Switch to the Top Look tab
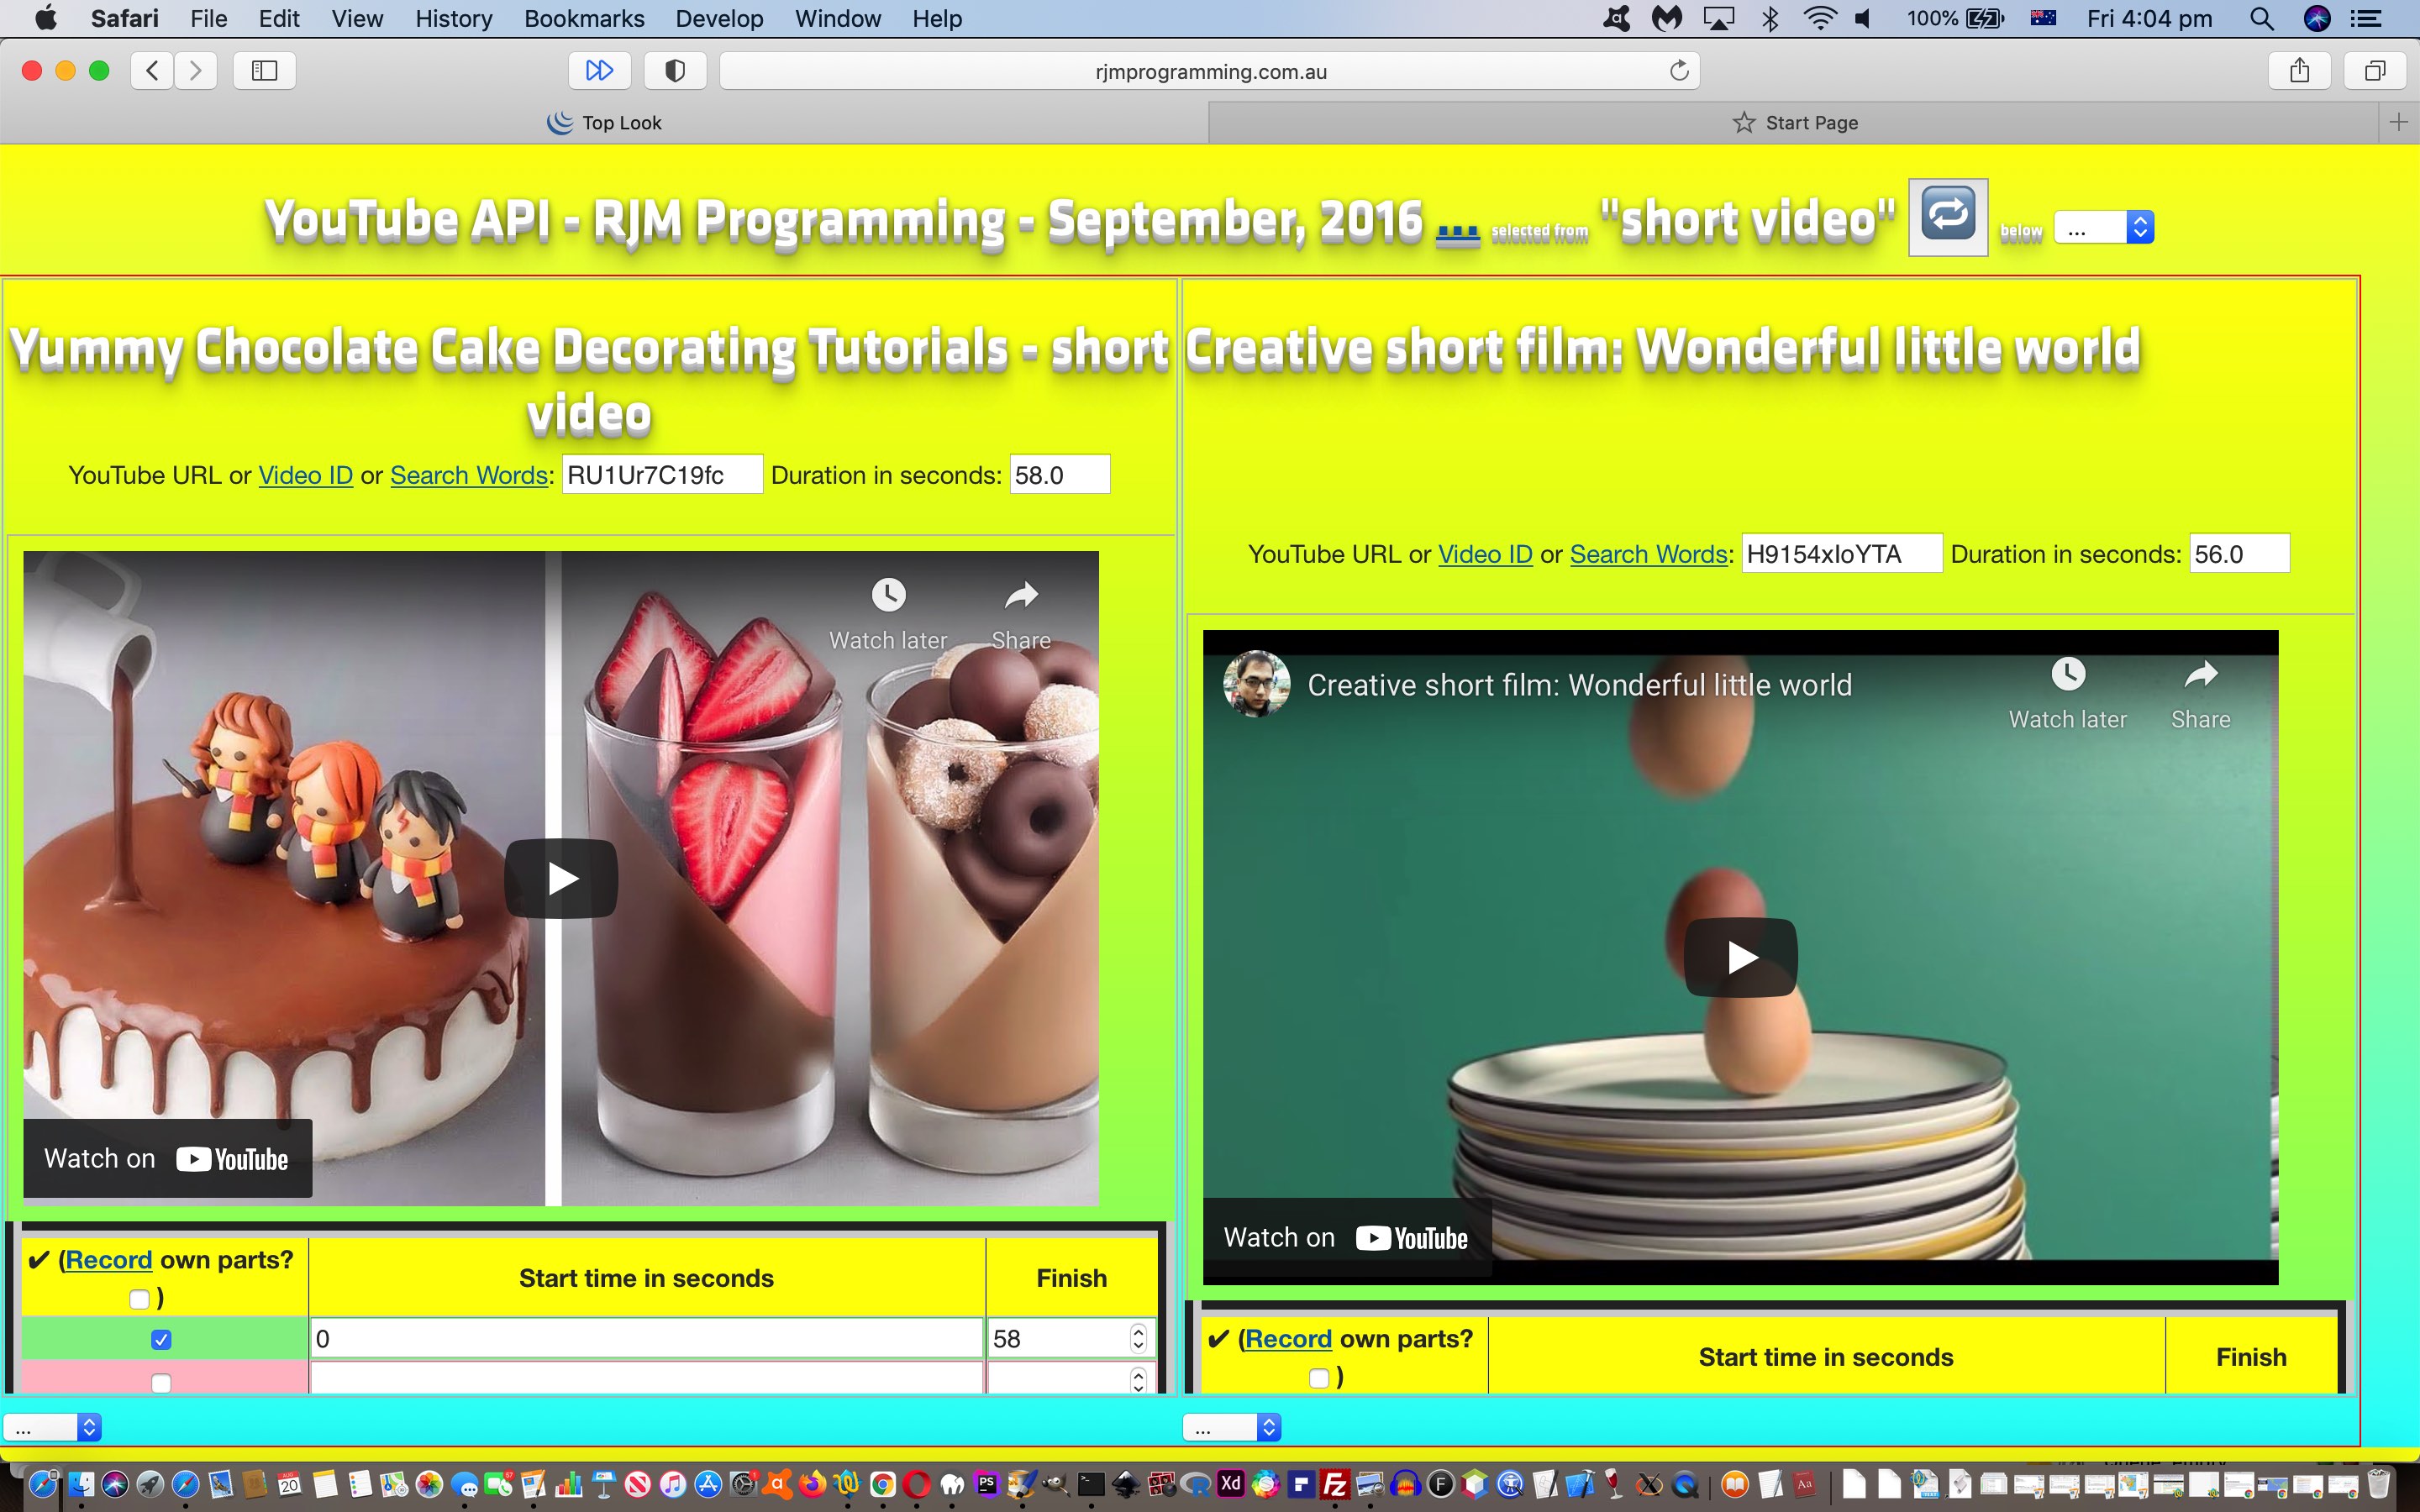 coord(604,122)
